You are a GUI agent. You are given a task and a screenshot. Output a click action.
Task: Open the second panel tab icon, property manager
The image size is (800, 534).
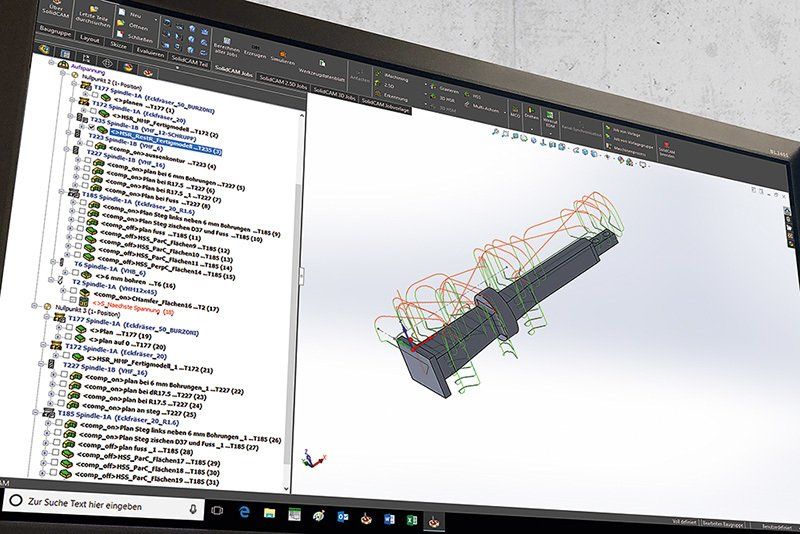(x=65, y=55)
